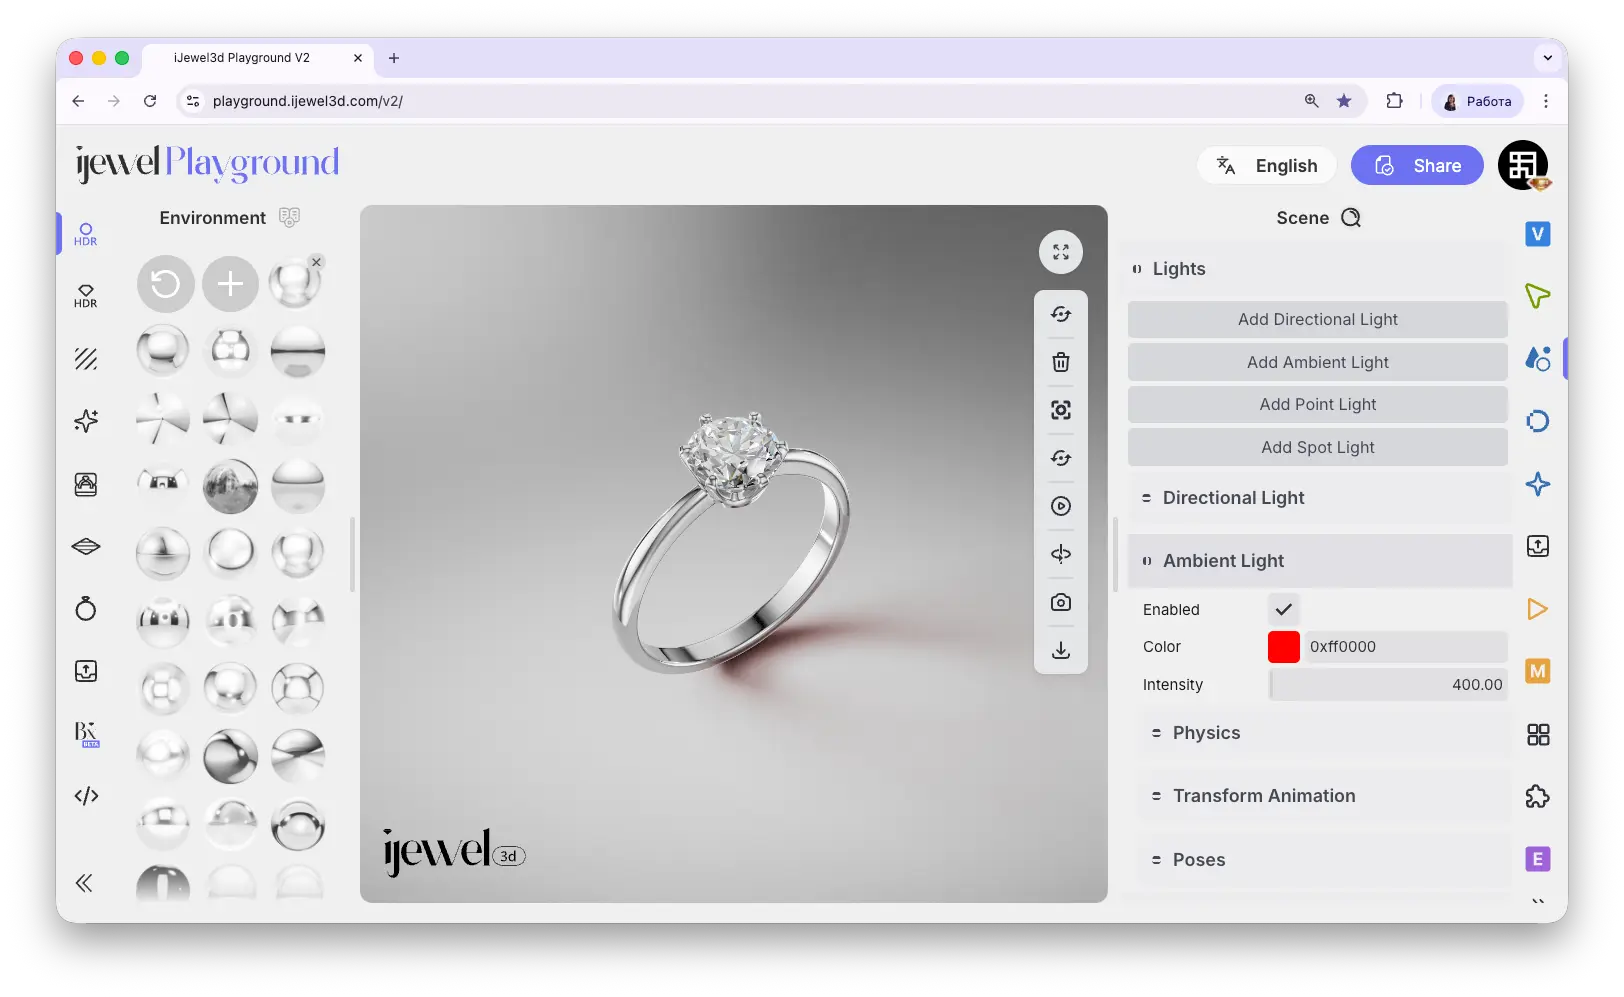1624x997 pixels.
Task: Open the ring models sidebar tab
Action: 86,608
